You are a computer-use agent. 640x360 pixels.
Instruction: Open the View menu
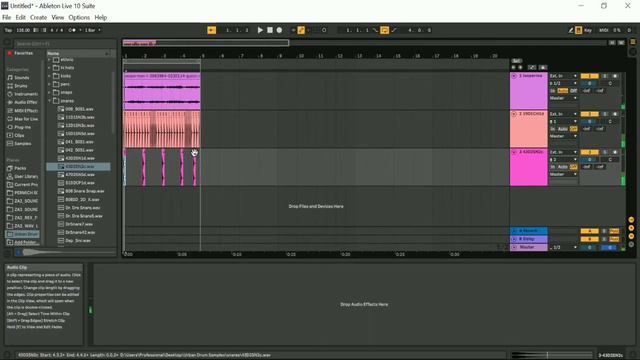pos(58,18)
